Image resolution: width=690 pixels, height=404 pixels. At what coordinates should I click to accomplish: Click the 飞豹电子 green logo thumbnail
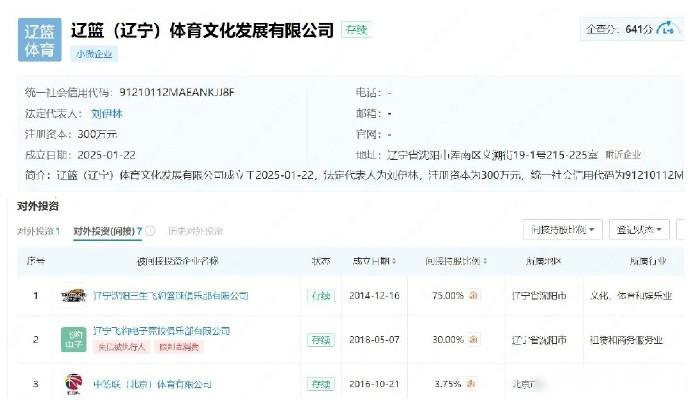click(73, 339)
